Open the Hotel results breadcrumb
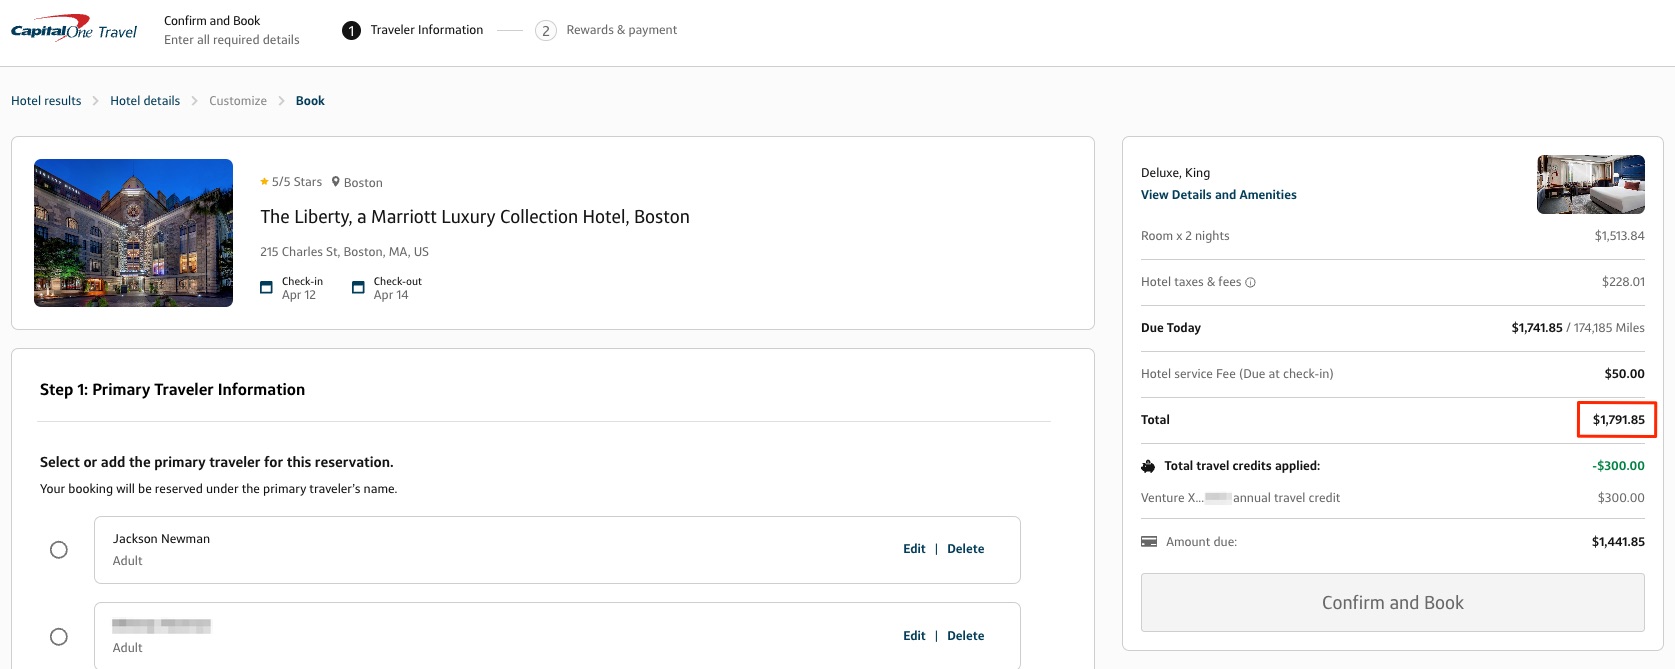This screenshot has width=1675, height=669. [x=46, y=101]
